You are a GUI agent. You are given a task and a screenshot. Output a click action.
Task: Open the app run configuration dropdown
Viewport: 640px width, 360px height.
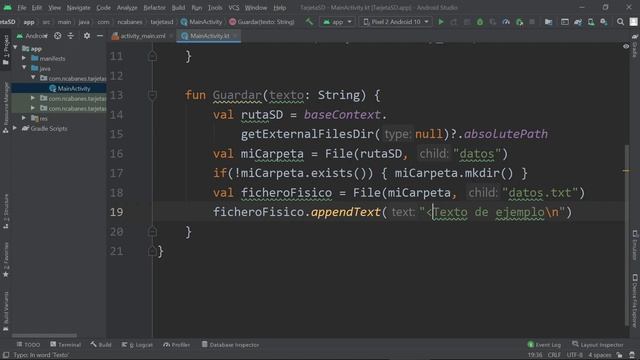tap(338, 22)
